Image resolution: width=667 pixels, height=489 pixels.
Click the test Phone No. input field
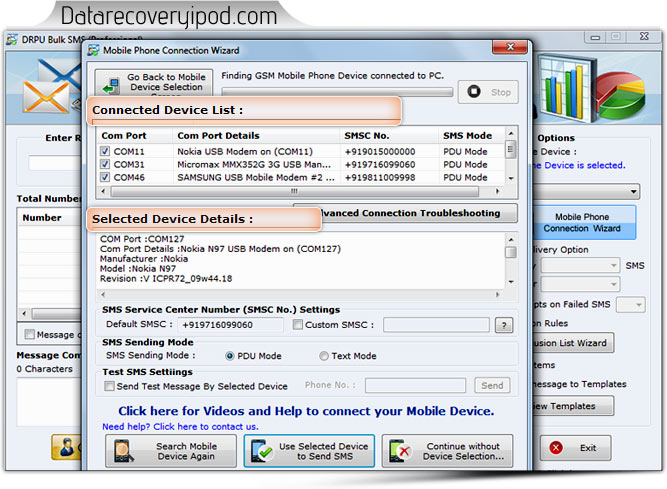point(415,386)
